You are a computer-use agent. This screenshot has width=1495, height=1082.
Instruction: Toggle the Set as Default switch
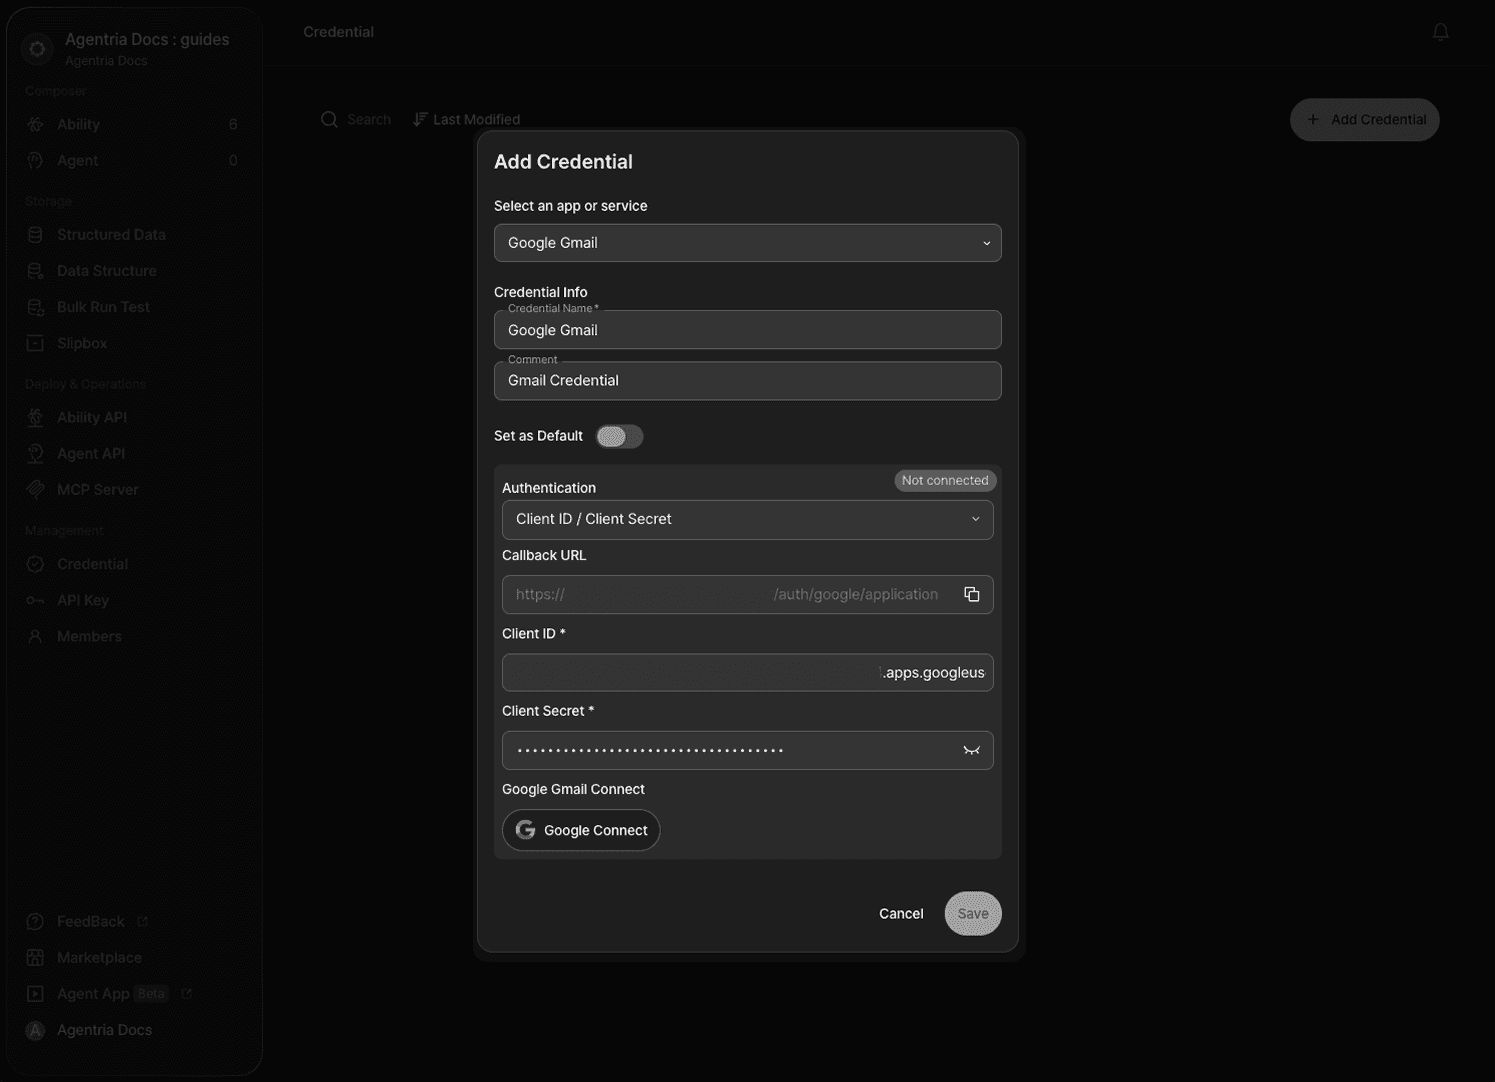point(619,436)
